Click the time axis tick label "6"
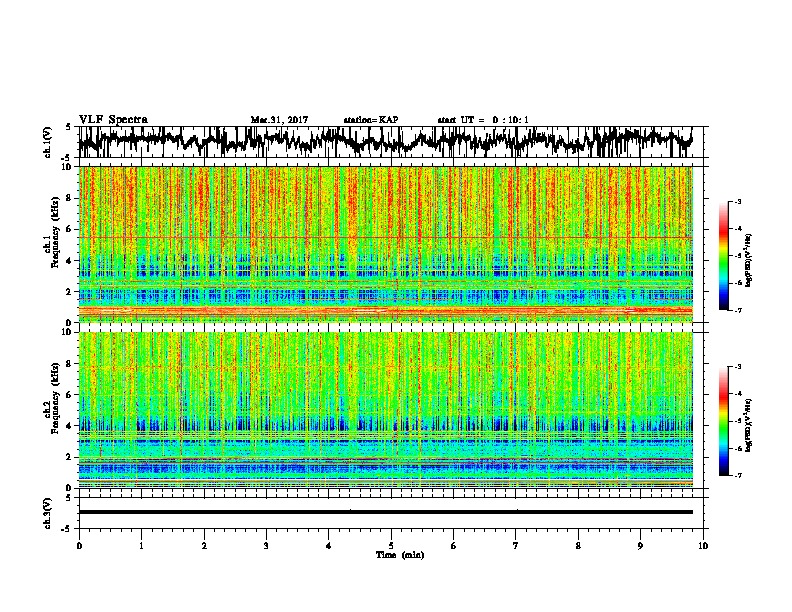Image resolution: width=792 pixels, height=612 pixels. click(x=453, y=546)
